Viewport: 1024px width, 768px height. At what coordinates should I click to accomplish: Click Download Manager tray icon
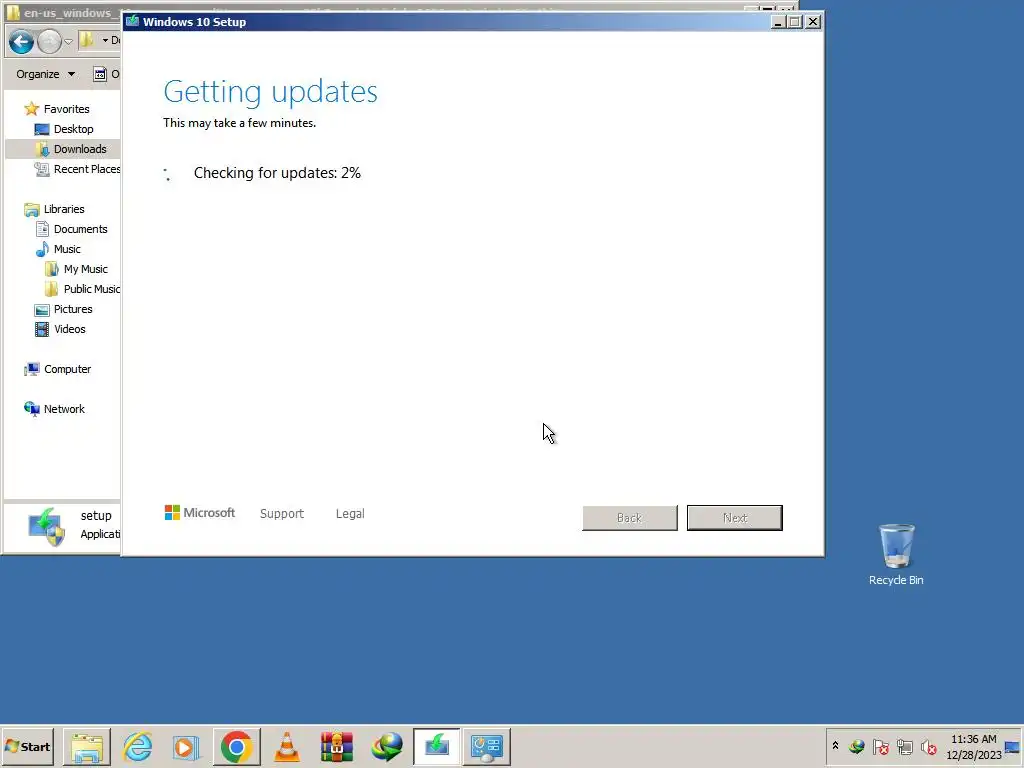(857, 746)
